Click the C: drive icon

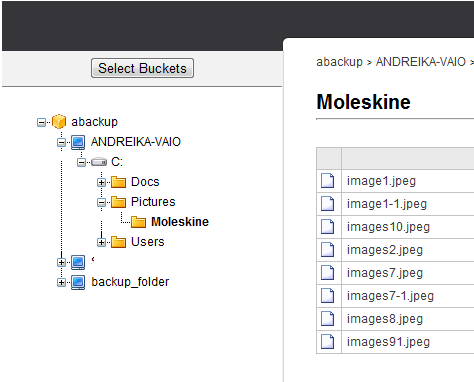click(99, 162)
